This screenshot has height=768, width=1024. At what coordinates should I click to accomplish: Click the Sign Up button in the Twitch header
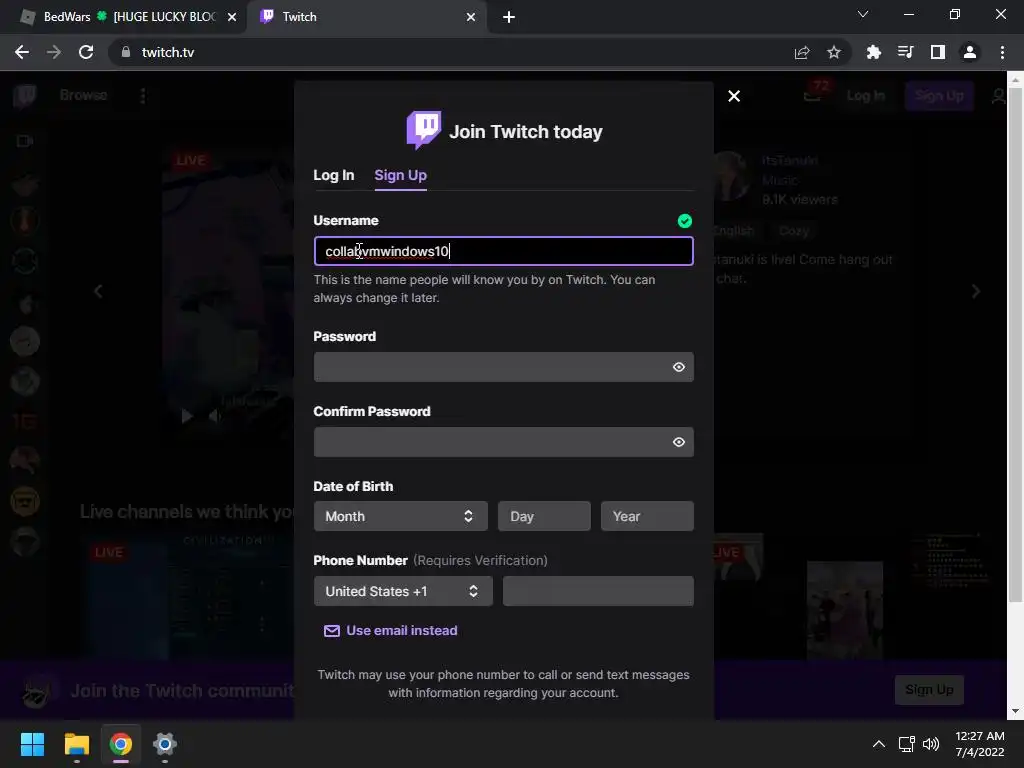coord(939,96)
